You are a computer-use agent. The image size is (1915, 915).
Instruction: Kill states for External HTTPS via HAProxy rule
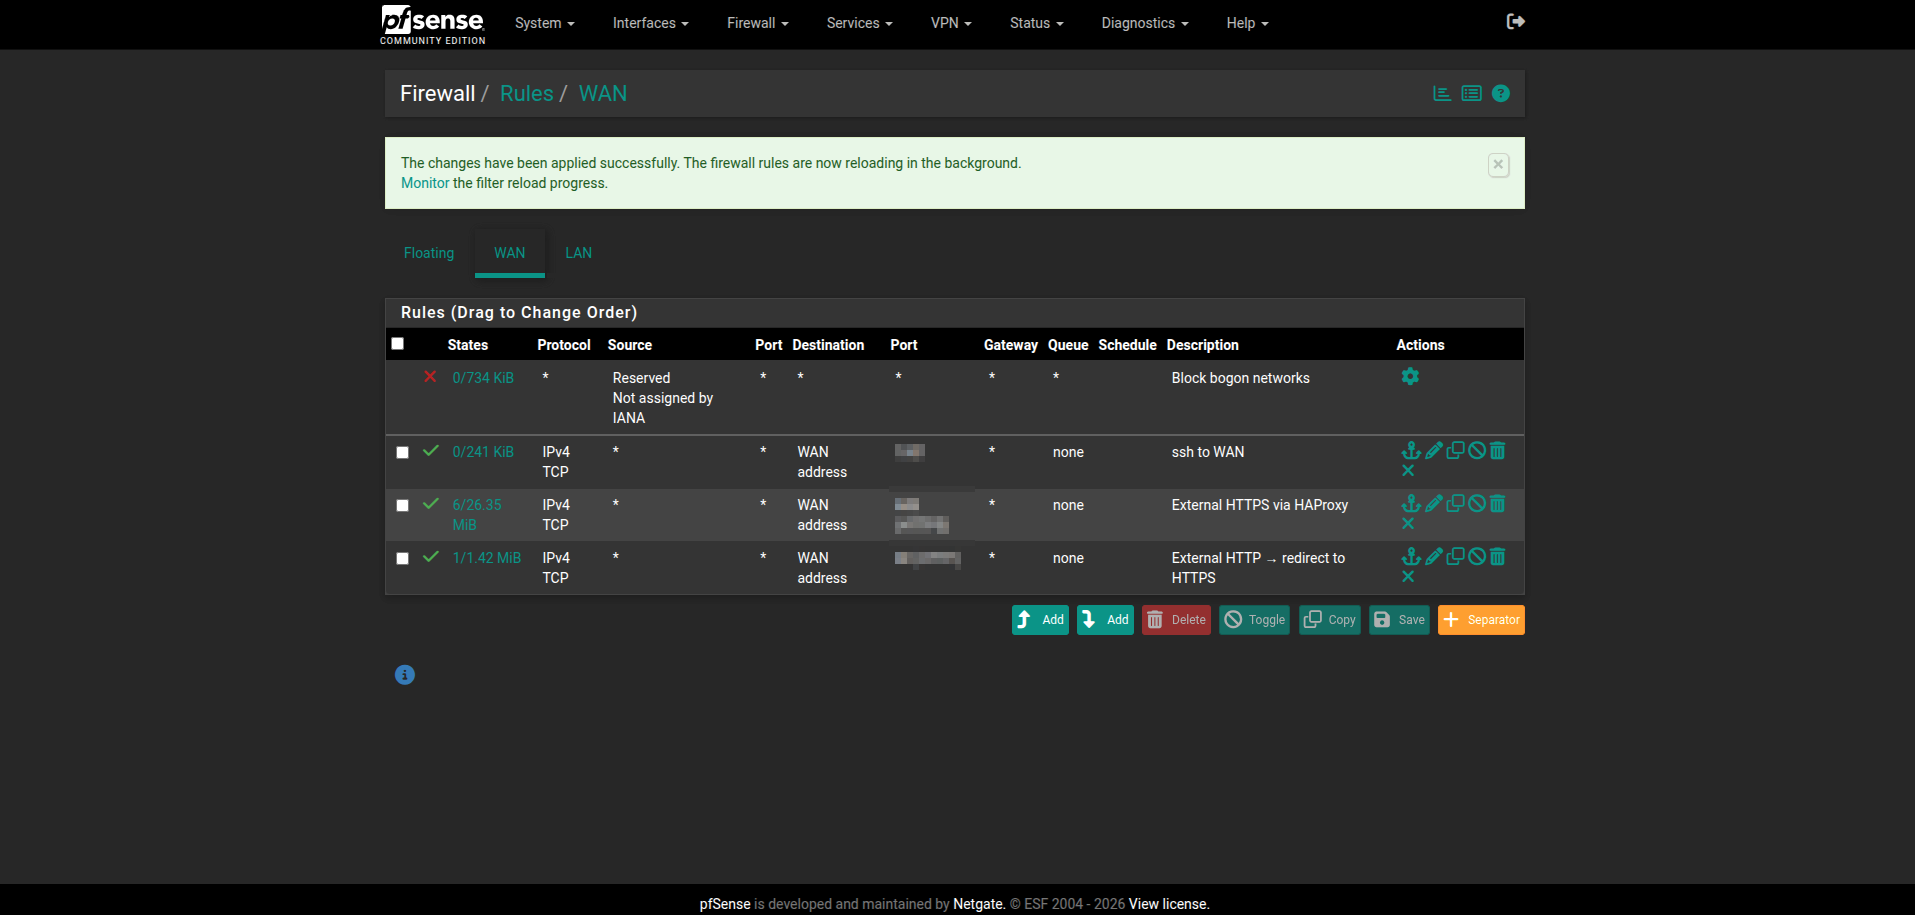[1408, 524]
